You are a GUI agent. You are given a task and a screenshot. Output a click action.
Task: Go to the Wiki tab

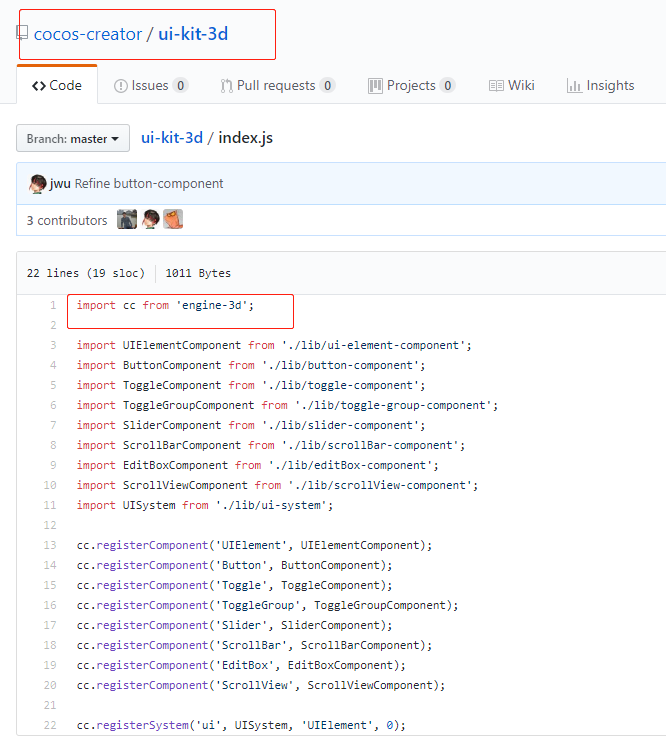coord(521,86)
